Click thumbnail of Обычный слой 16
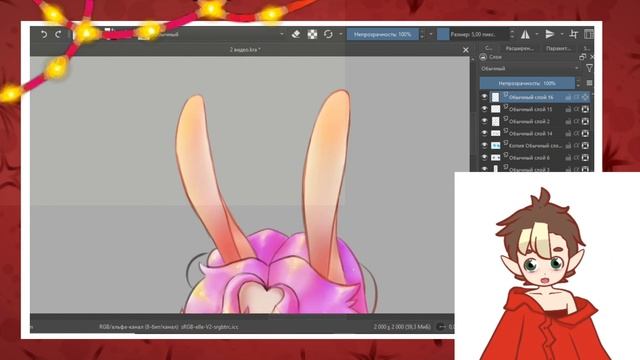This screenshot has height=360, width=640. pyautogui.click(x=495, y=97)
